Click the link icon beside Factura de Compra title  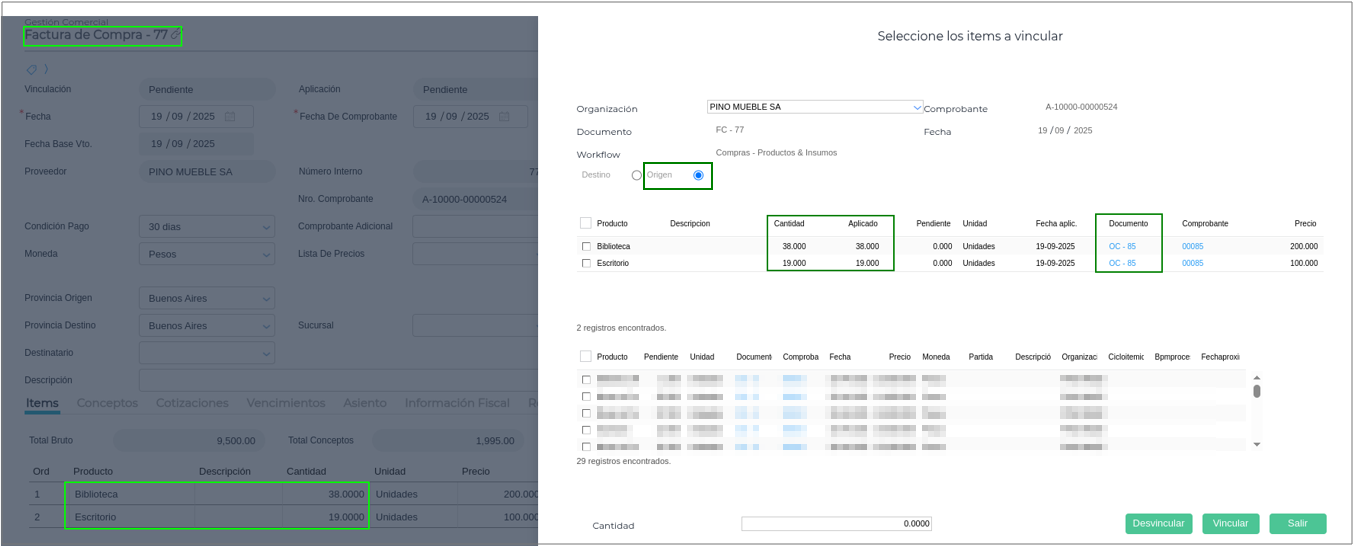point(176,35)
